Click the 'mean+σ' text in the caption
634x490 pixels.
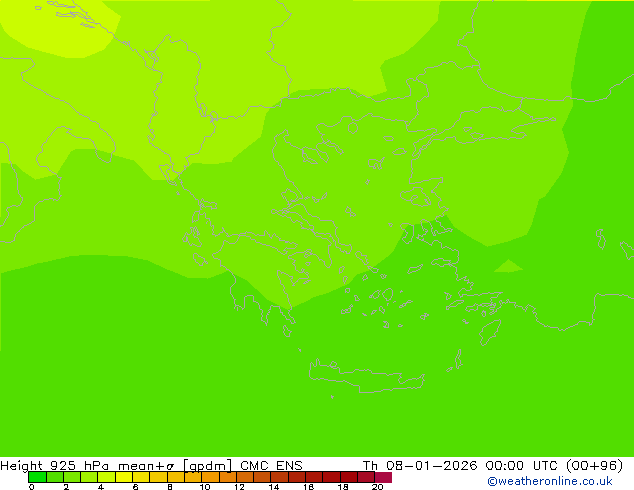[x=146, y=466]
